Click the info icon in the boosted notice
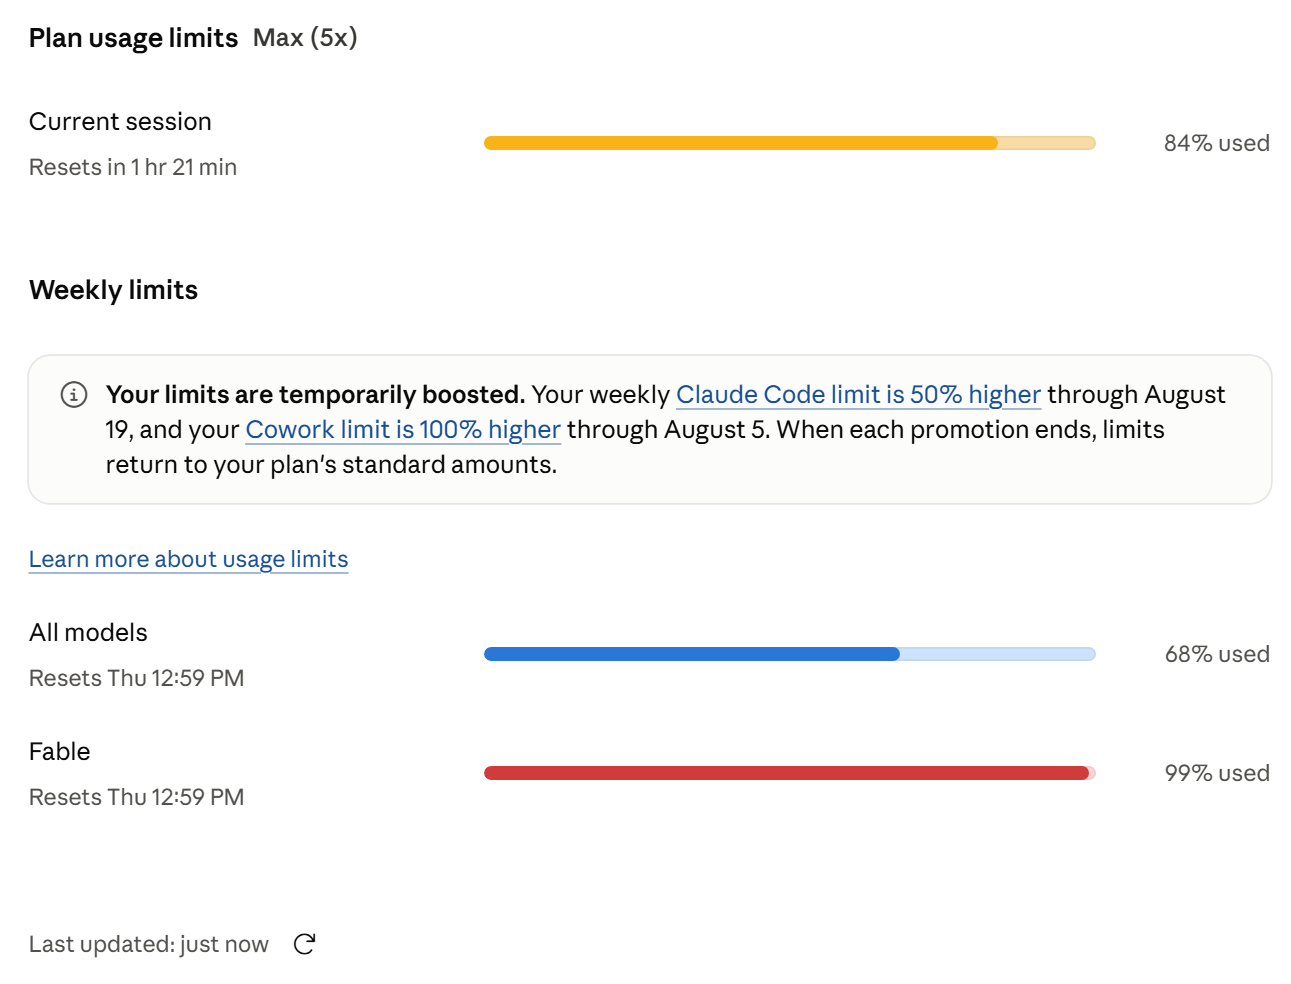The width and height of the screenshot is (1291, 984). point(74,394)
